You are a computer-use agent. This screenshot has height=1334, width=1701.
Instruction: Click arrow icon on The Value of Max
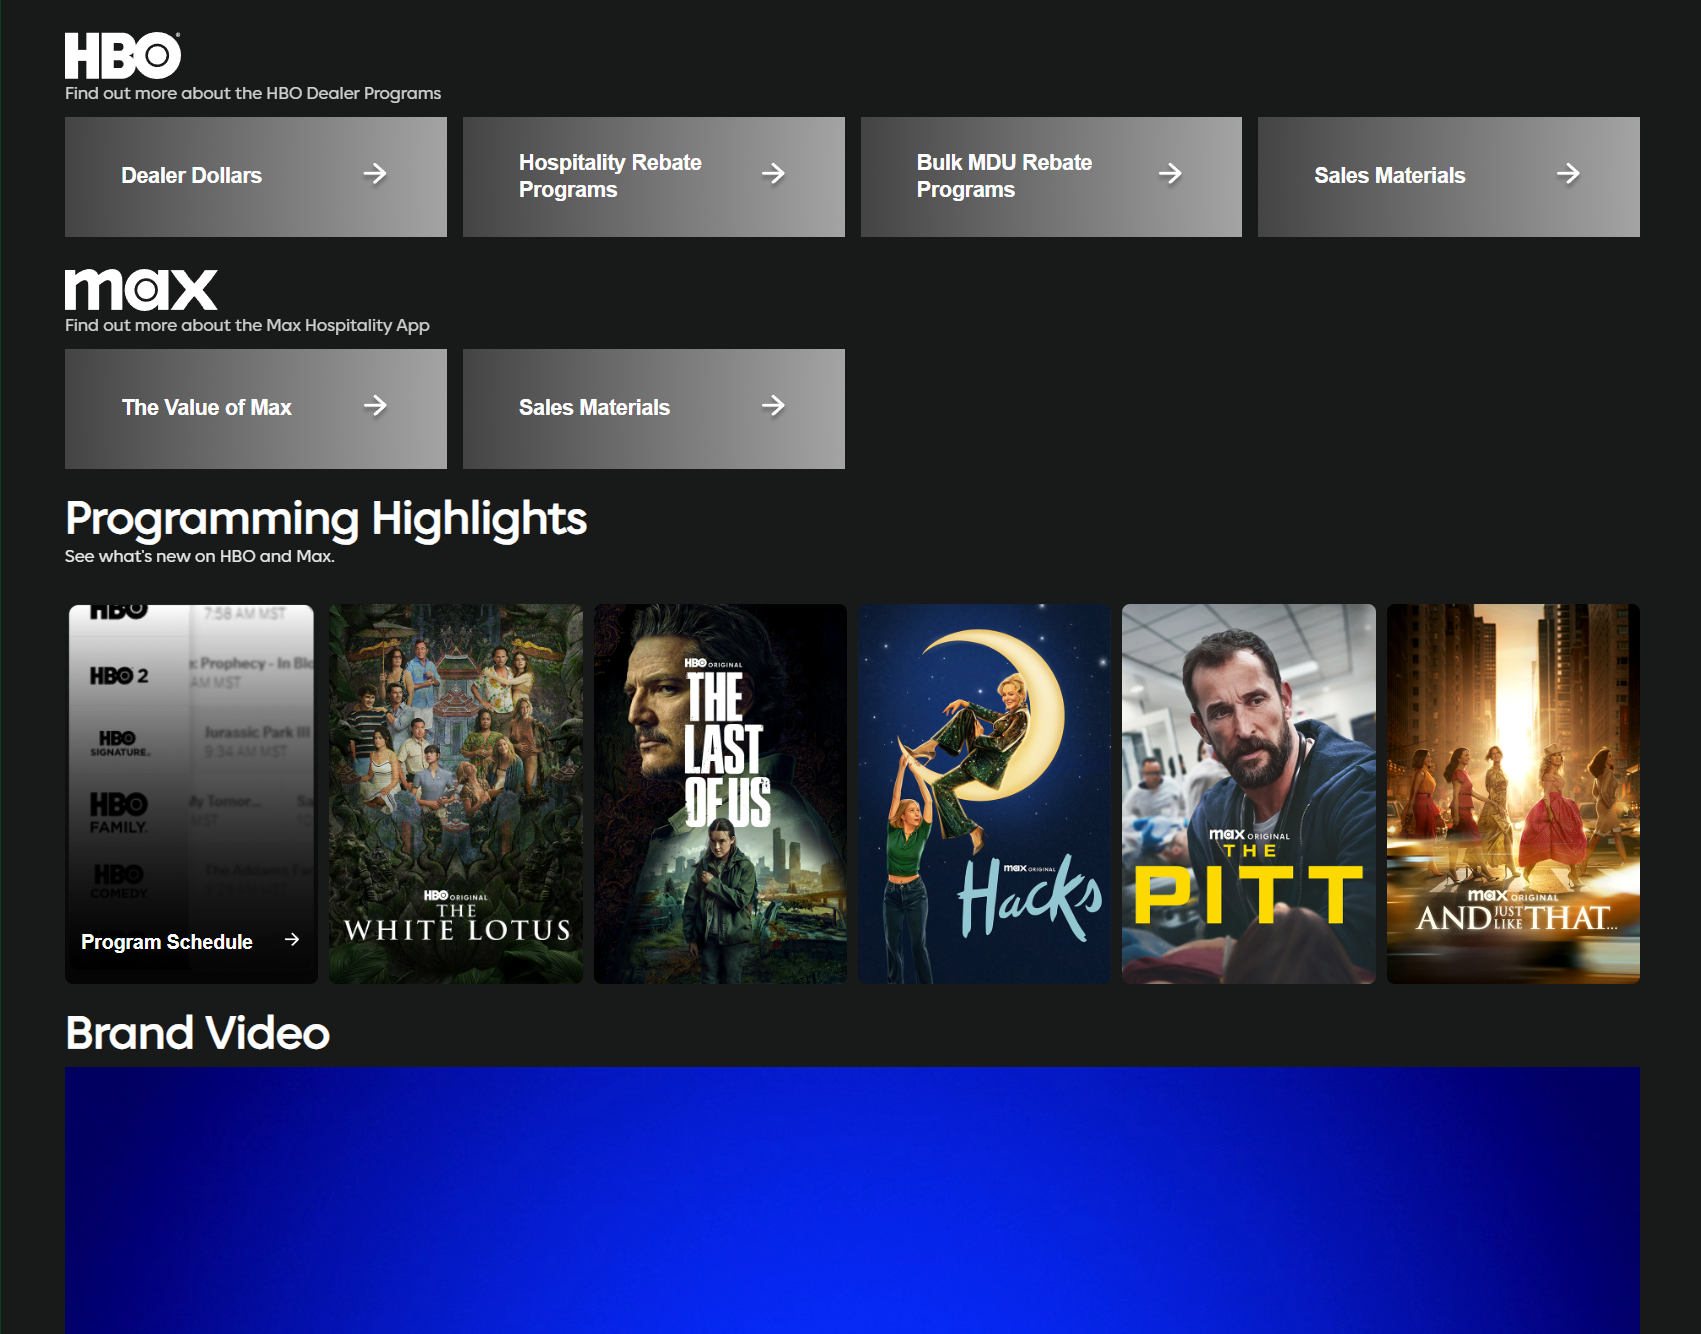pyautogui.click(x=375, y=406)
